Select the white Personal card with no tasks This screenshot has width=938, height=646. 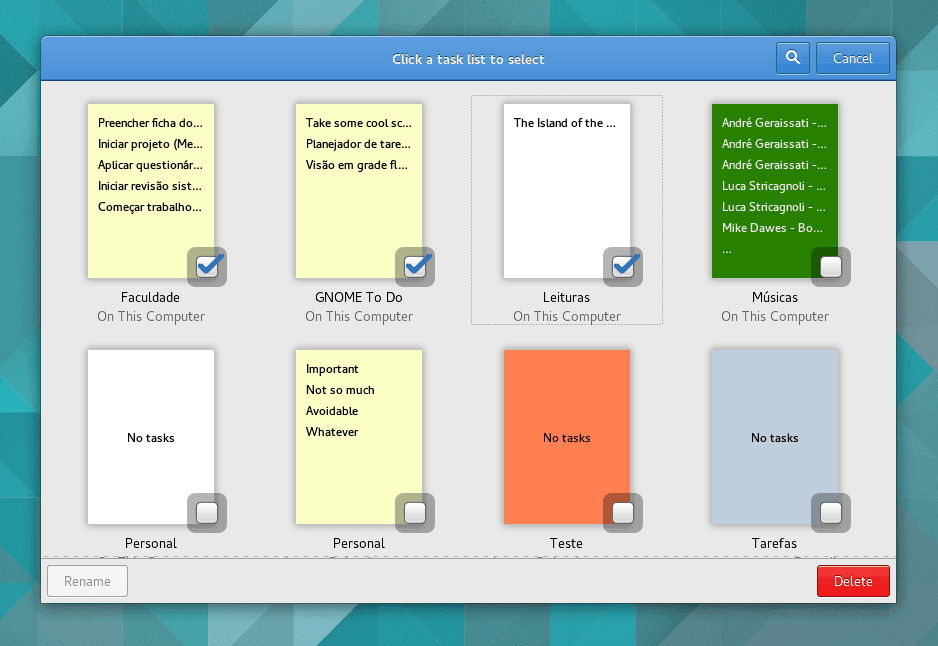click(x=151, y=437)
